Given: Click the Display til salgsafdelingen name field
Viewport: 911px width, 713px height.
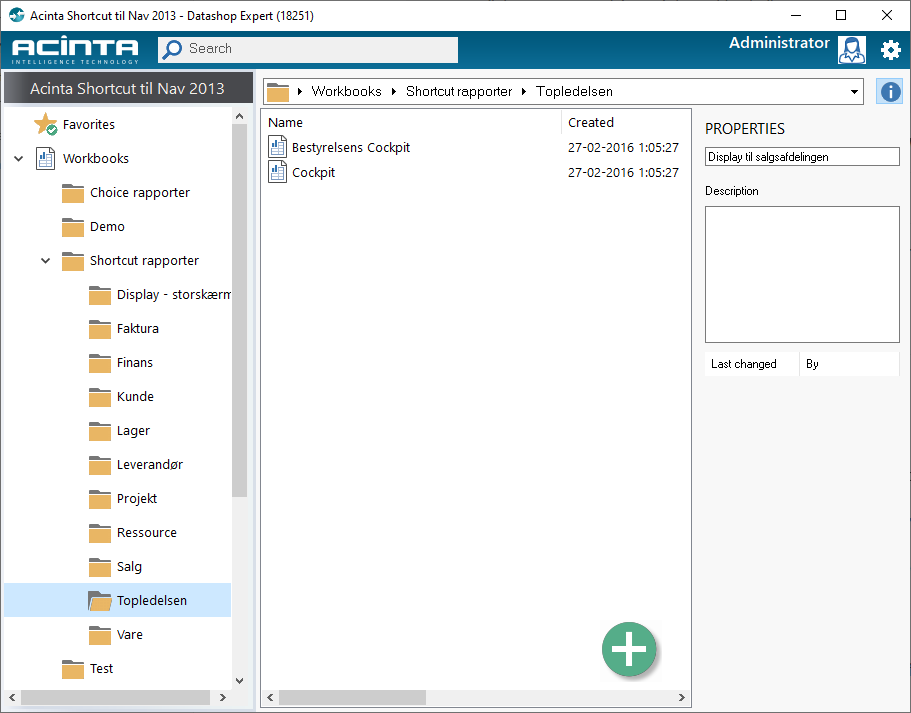Looking at the screenshot, I should [802, 157].
